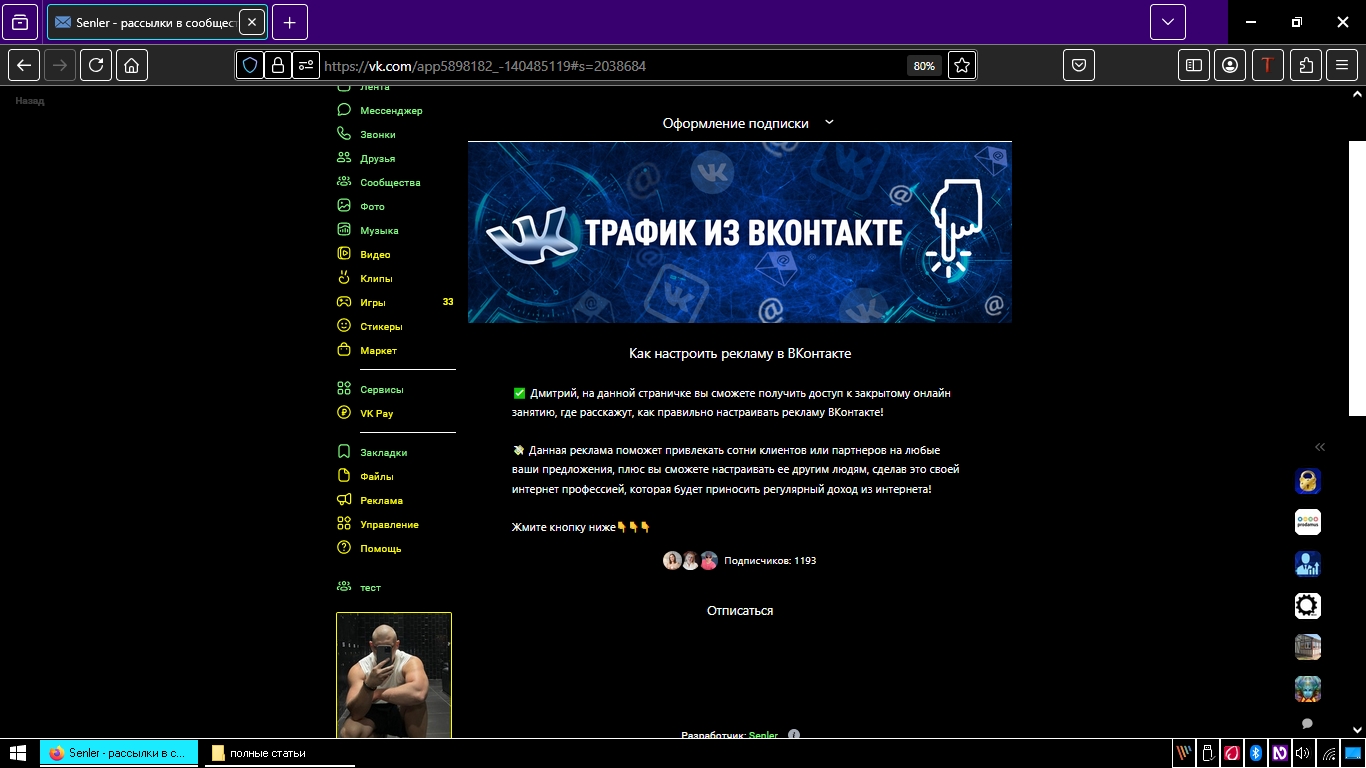
Task: Open the gold padlock app shortcut
Action: tap(1308, 481)
